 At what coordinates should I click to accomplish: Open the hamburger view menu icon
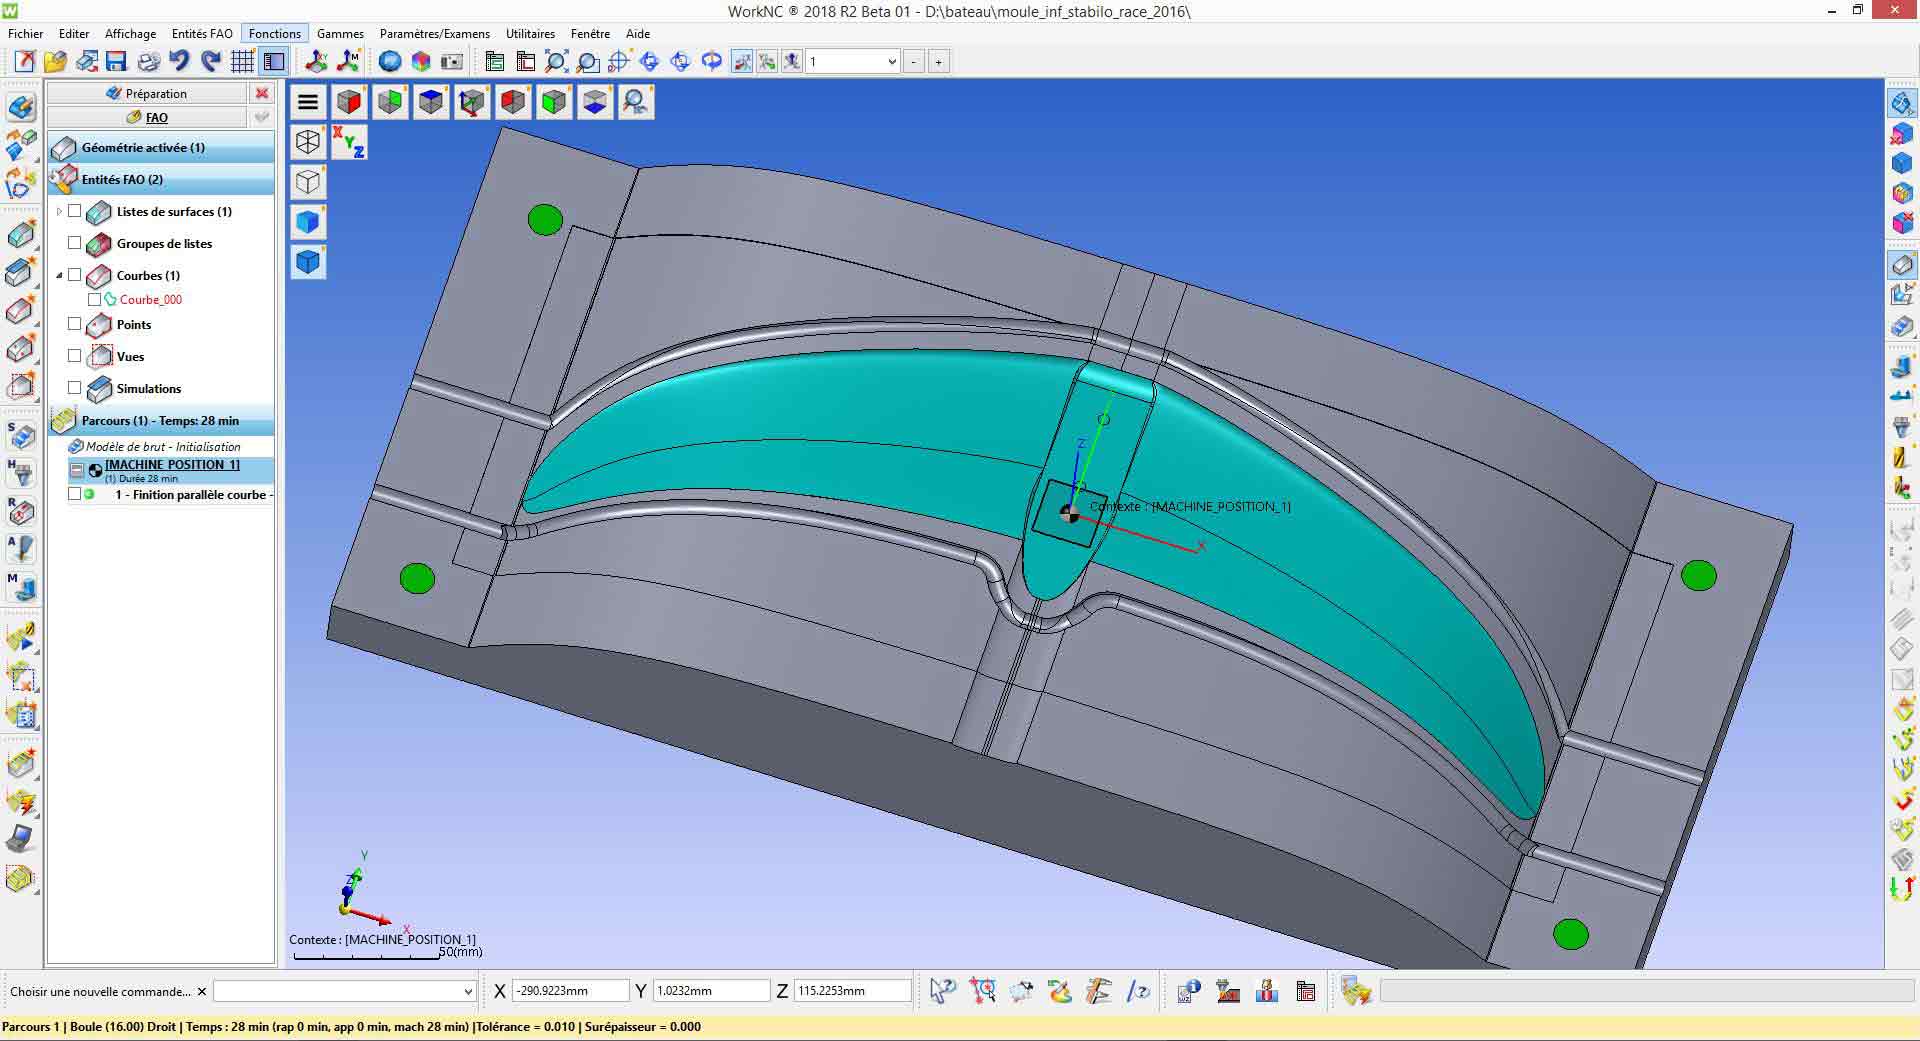308,102
